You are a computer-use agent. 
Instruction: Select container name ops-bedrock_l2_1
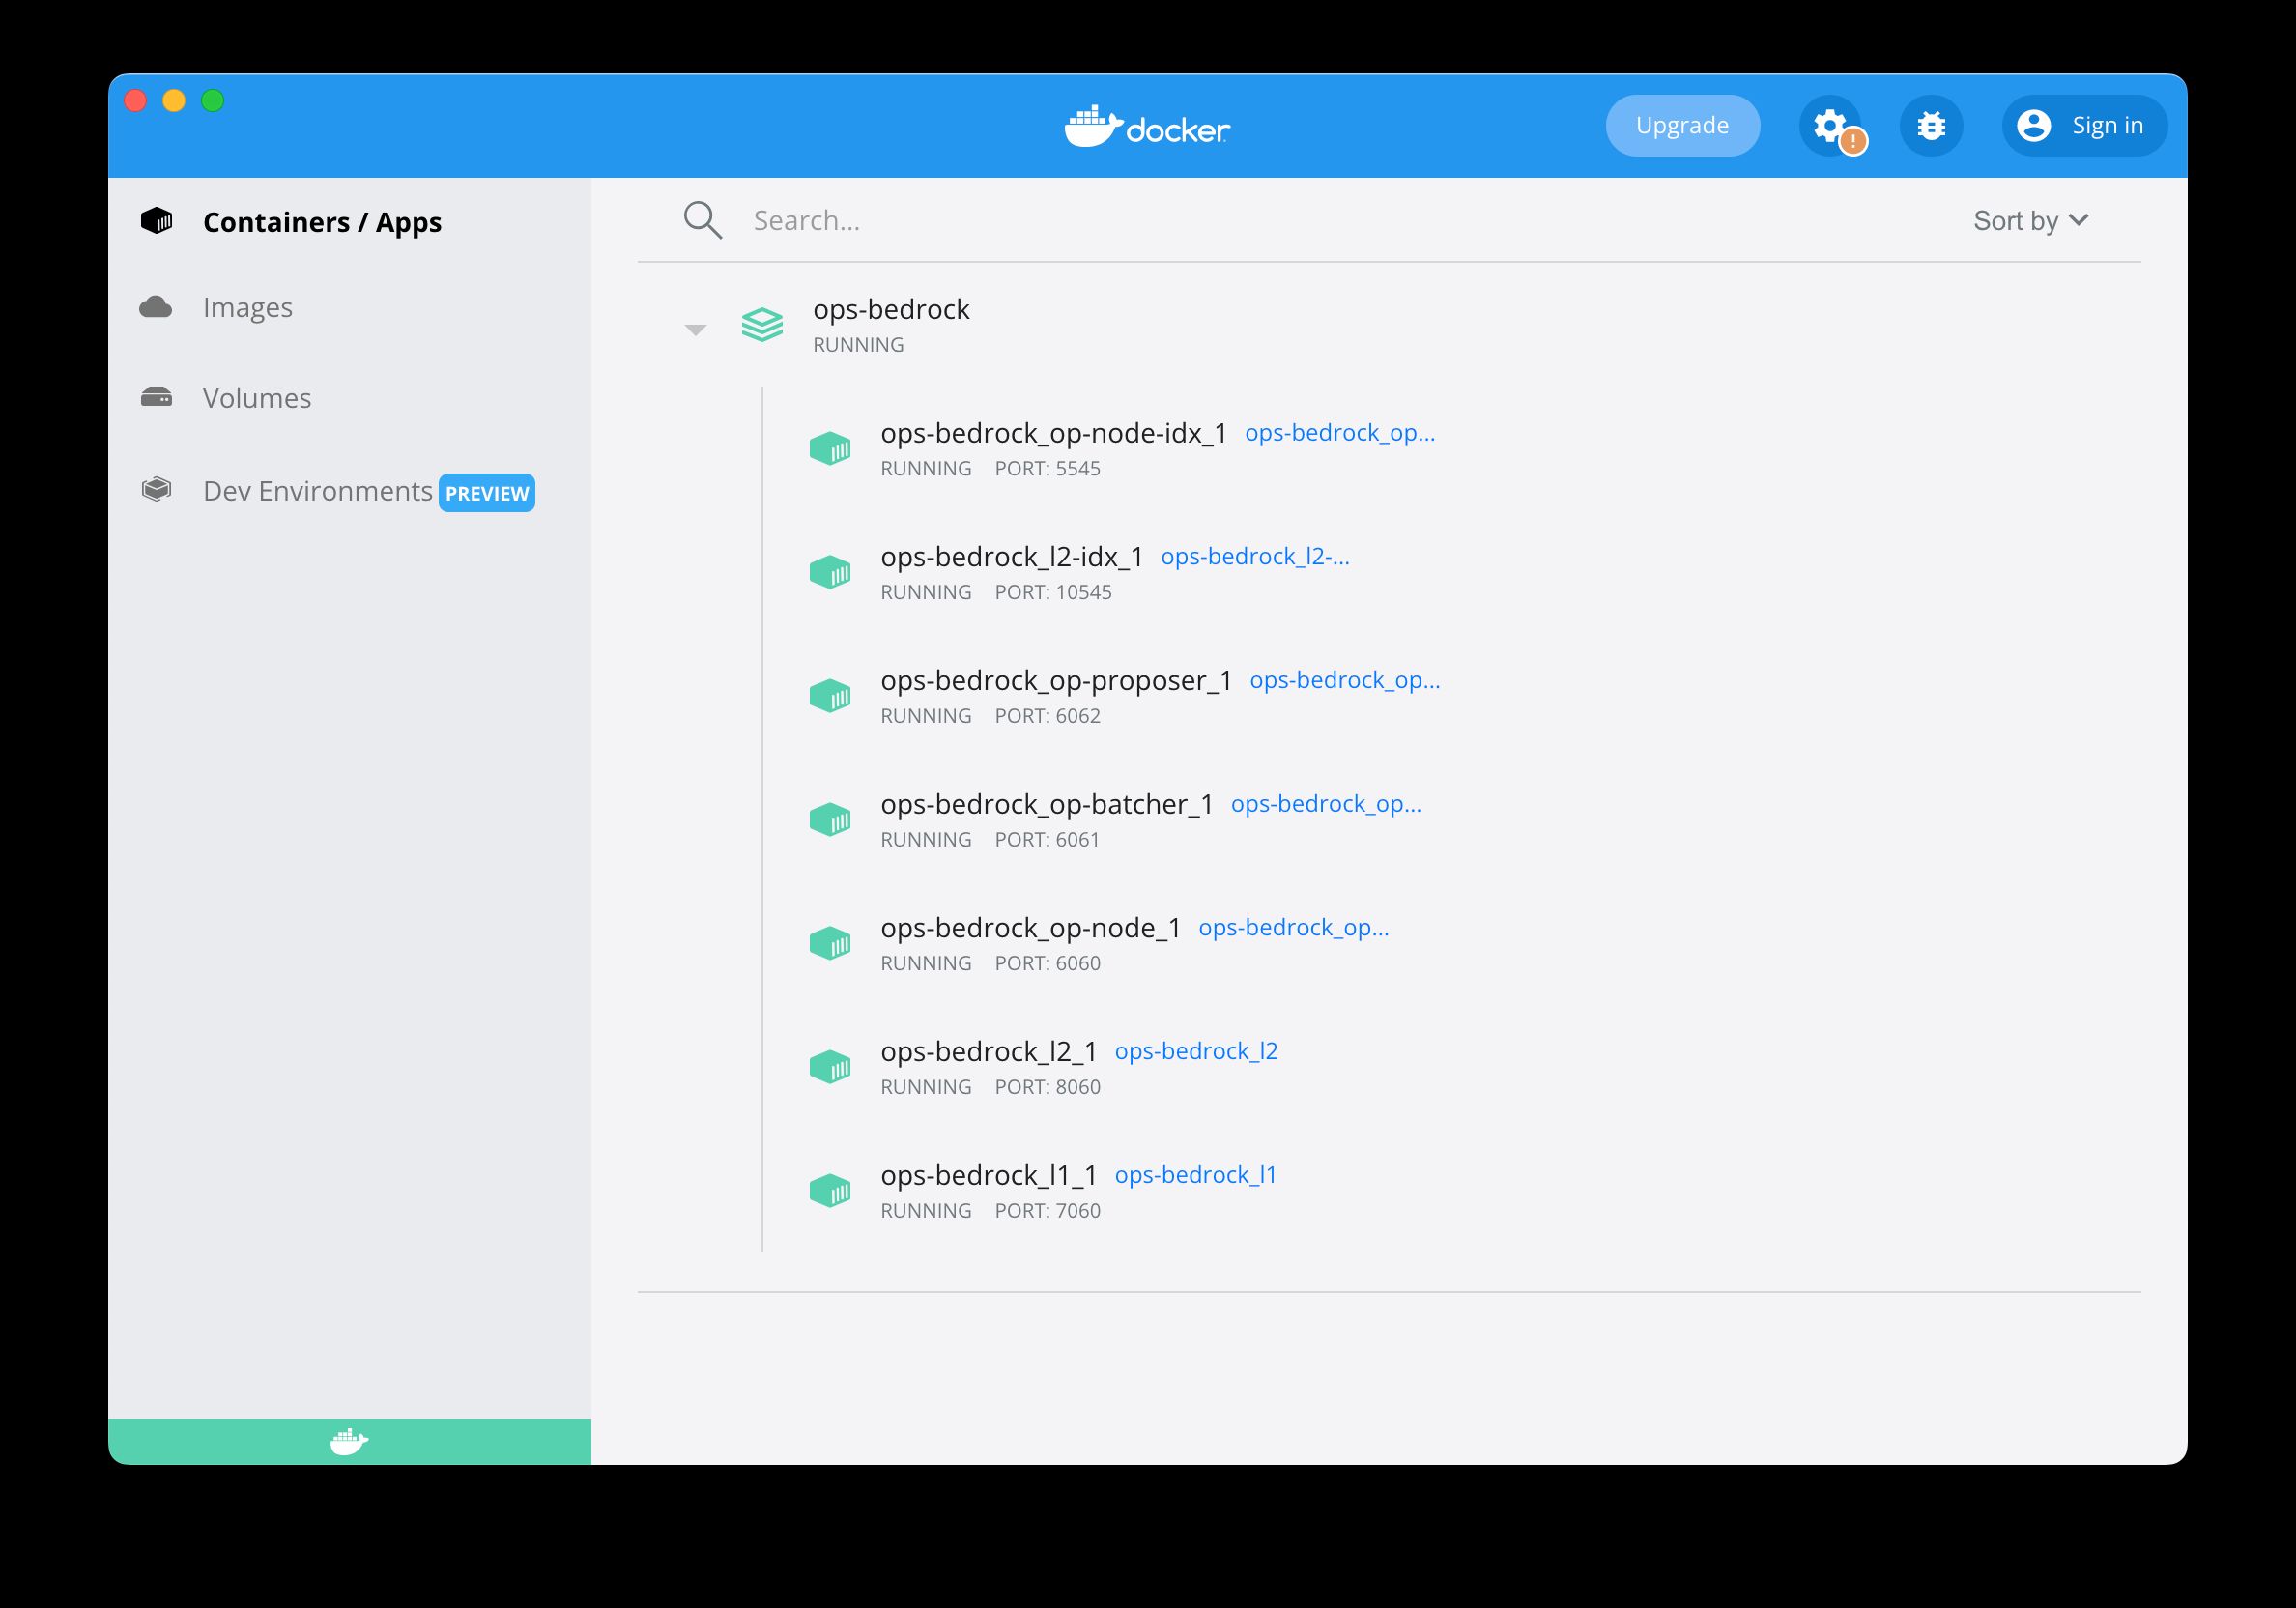pos(989,1053)
